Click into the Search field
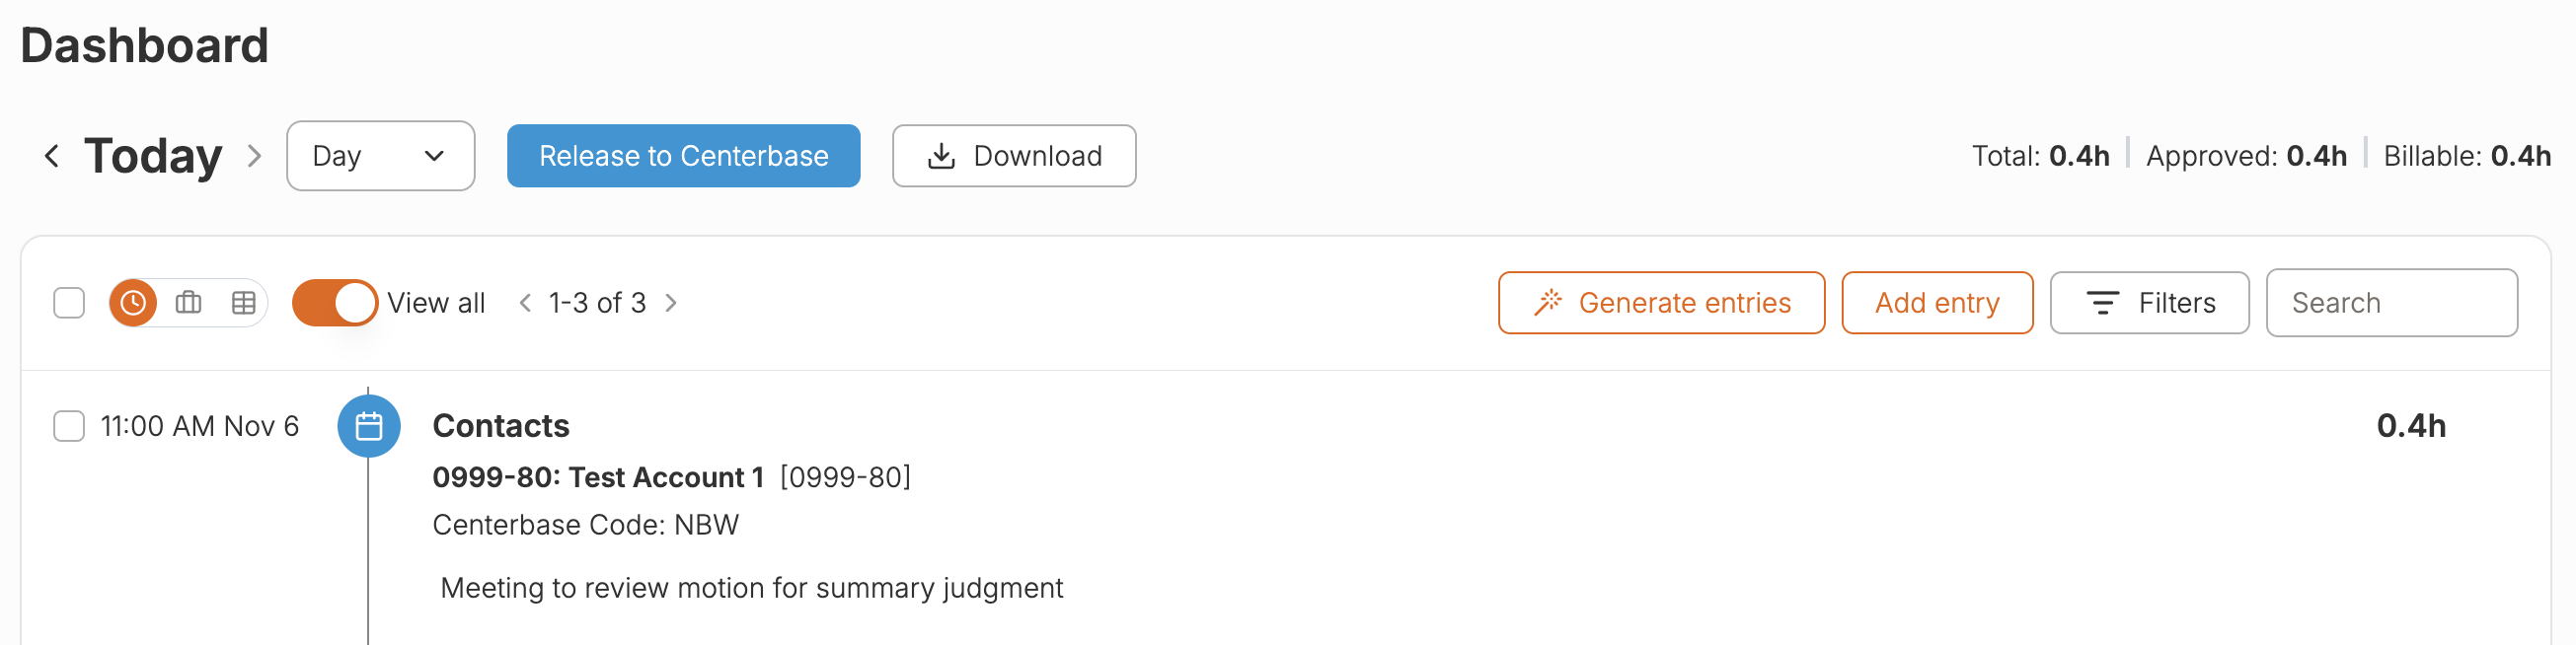Screen dimensions: 2576x645 [x=2390, y=303]
